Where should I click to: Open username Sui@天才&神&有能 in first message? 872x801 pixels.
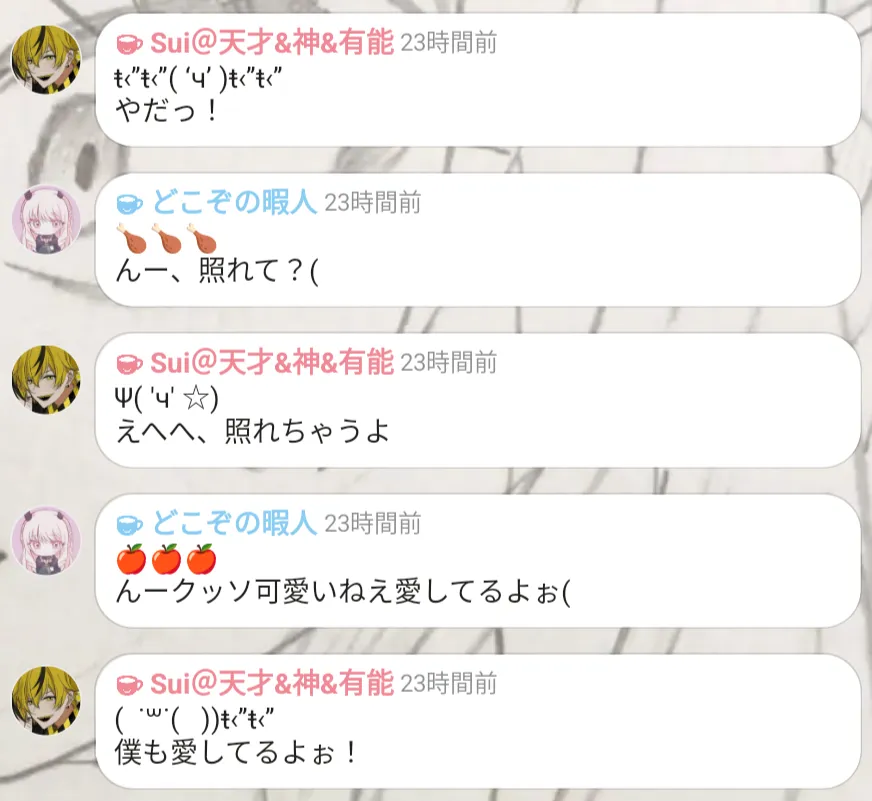(x=272, y=43)
